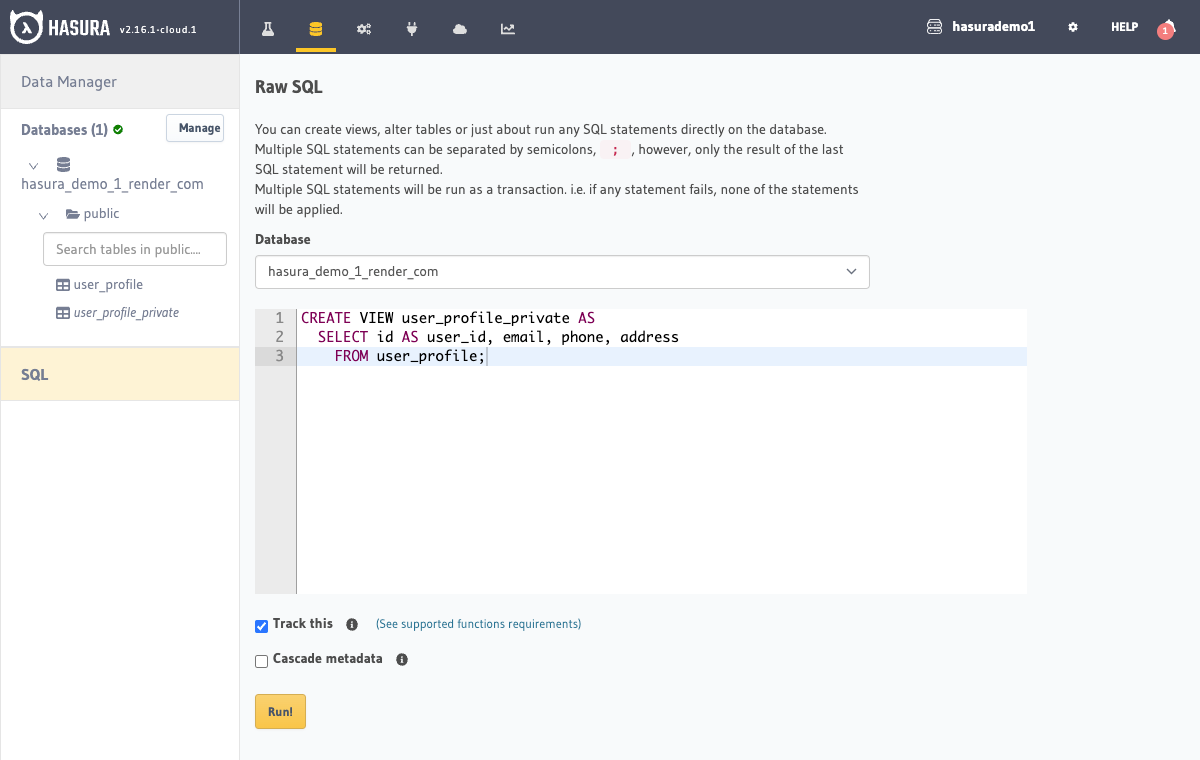Open the Database selection dropdown
The width and height of the screenshot is (1200, 760).
[x=562, y=272]
